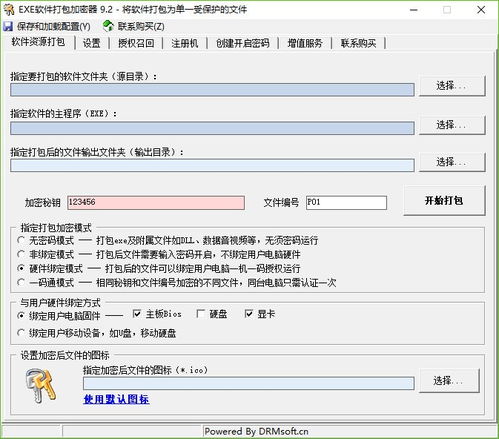Uncheck the 主板Bios checkbox
Viewport: 499px width, 439px height.
[x=137, y=314]
